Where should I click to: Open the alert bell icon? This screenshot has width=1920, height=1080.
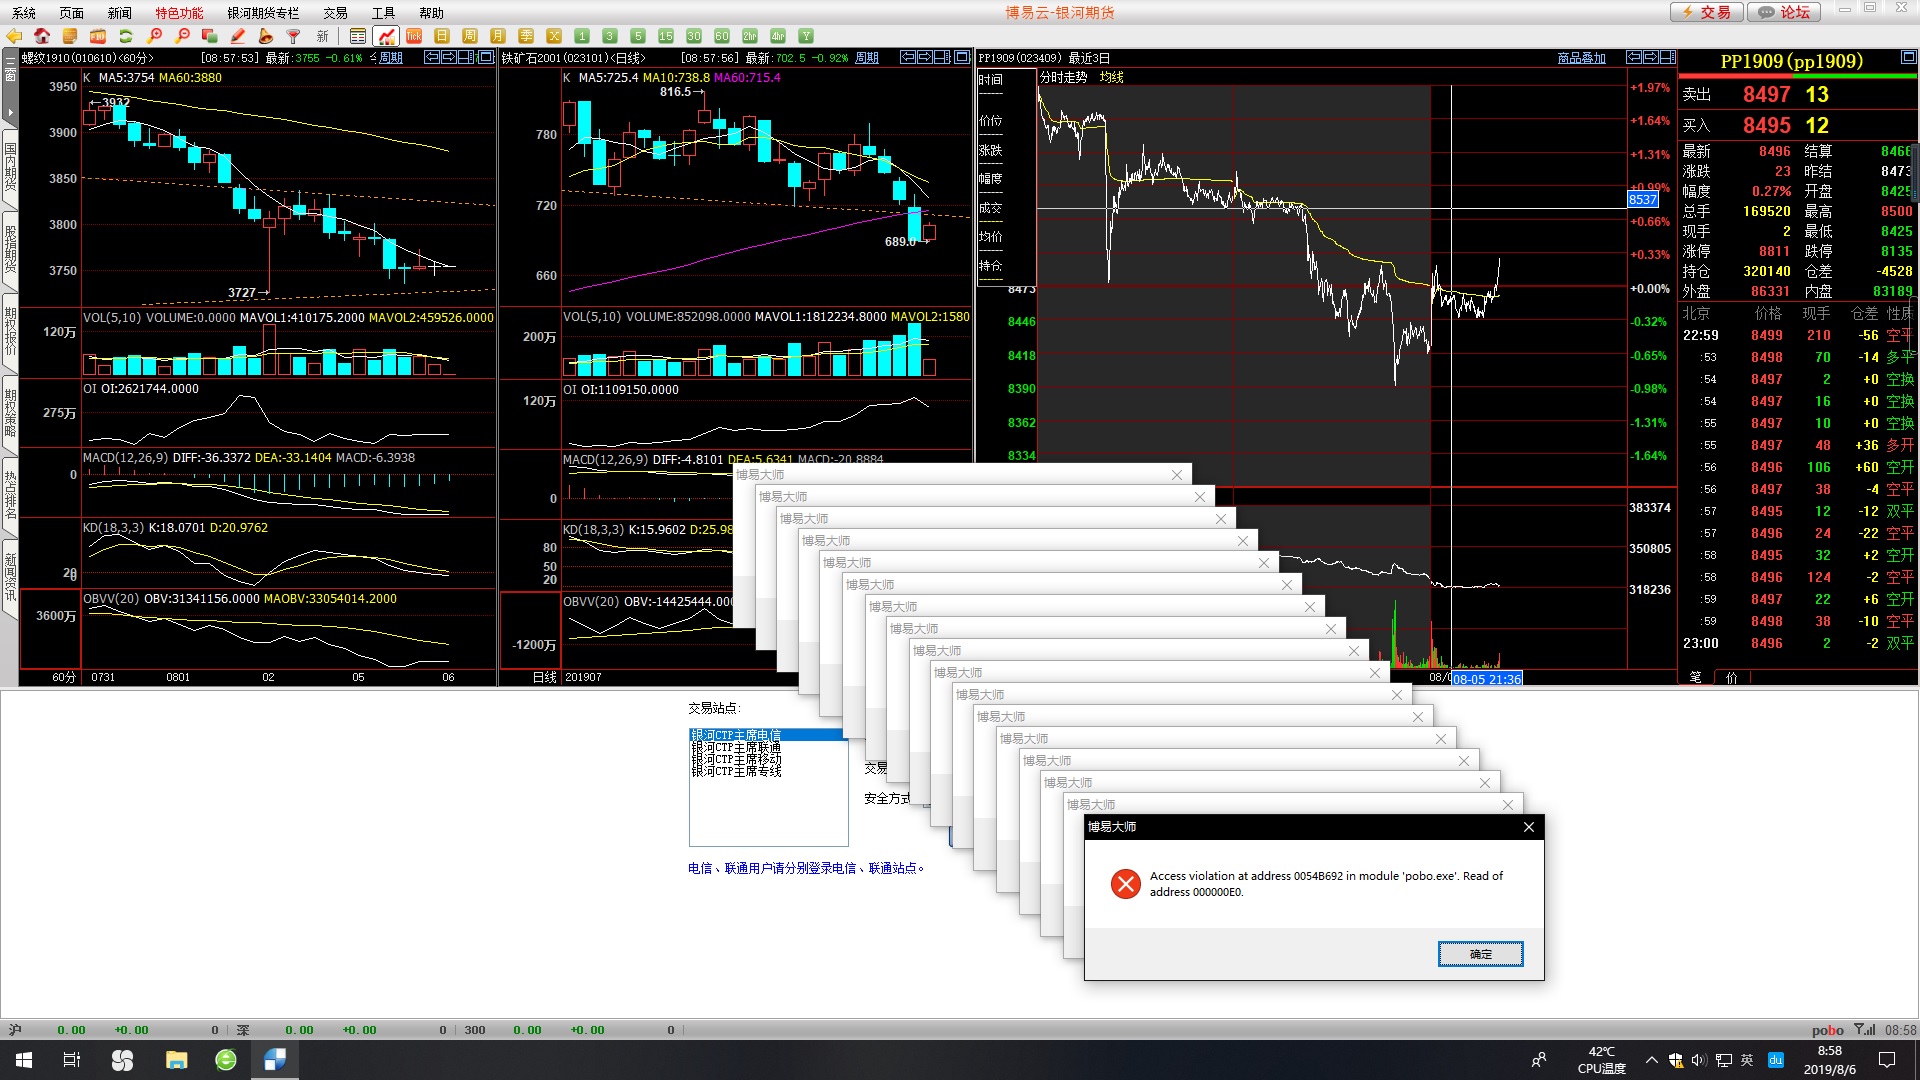coord(266,36)
